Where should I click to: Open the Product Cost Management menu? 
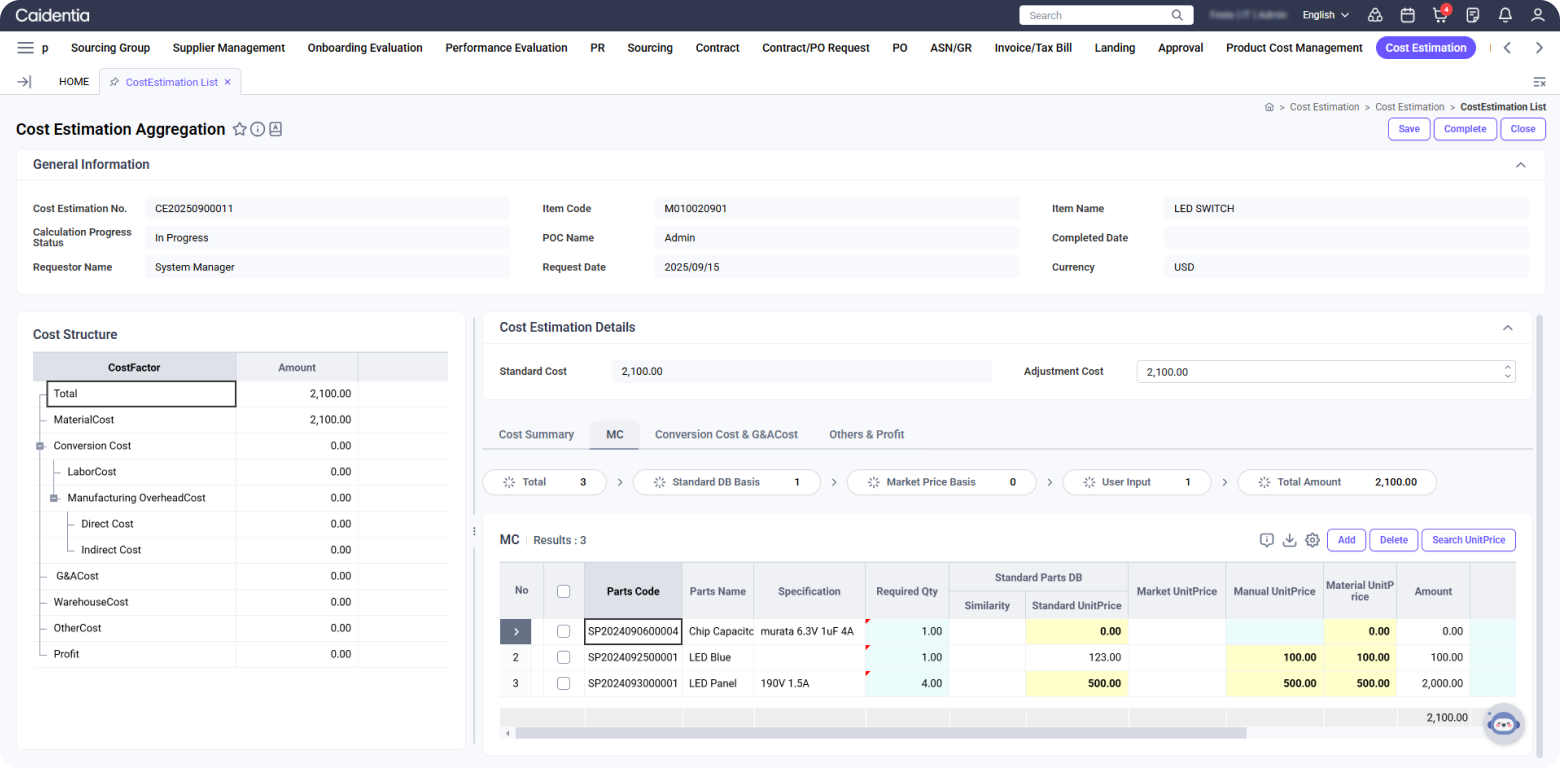coord(1294,48)
